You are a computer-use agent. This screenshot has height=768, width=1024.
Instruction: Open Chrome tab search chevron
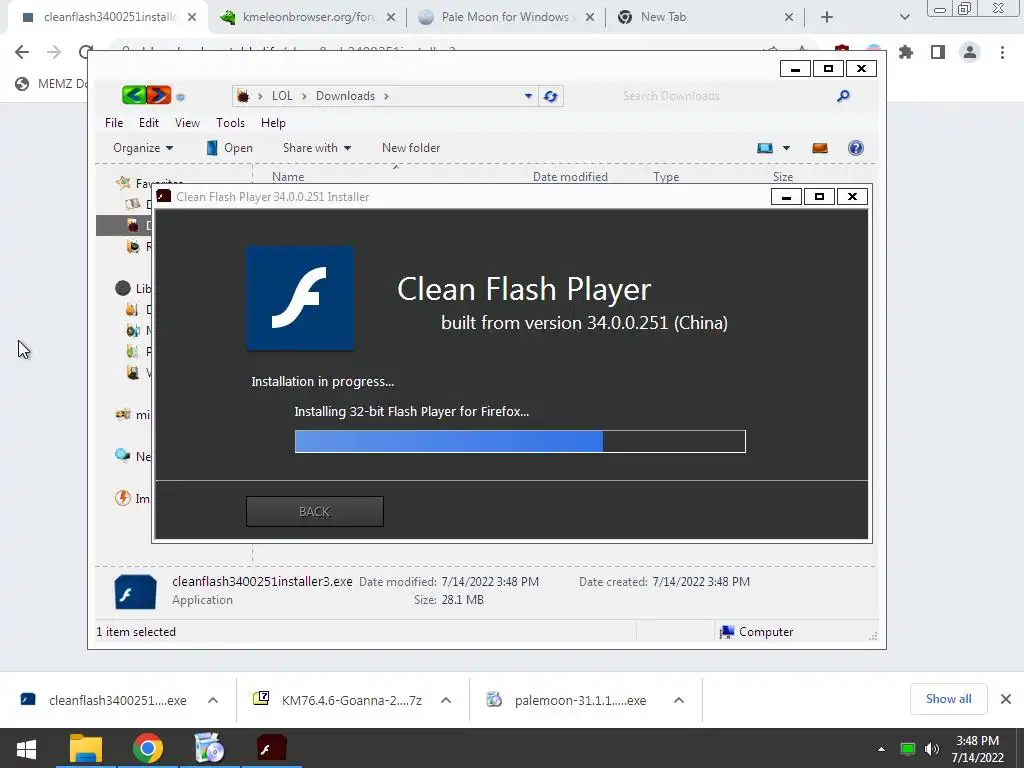coord(904,17)
